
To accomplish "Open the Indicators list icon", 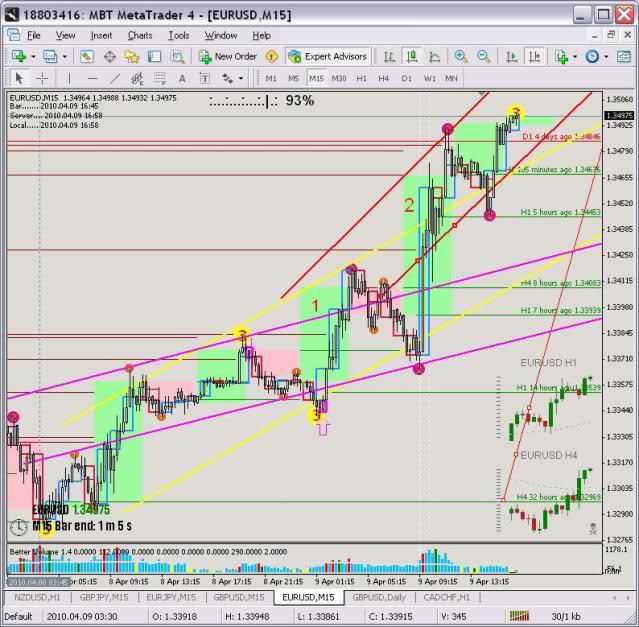I will tap(561, 56).
